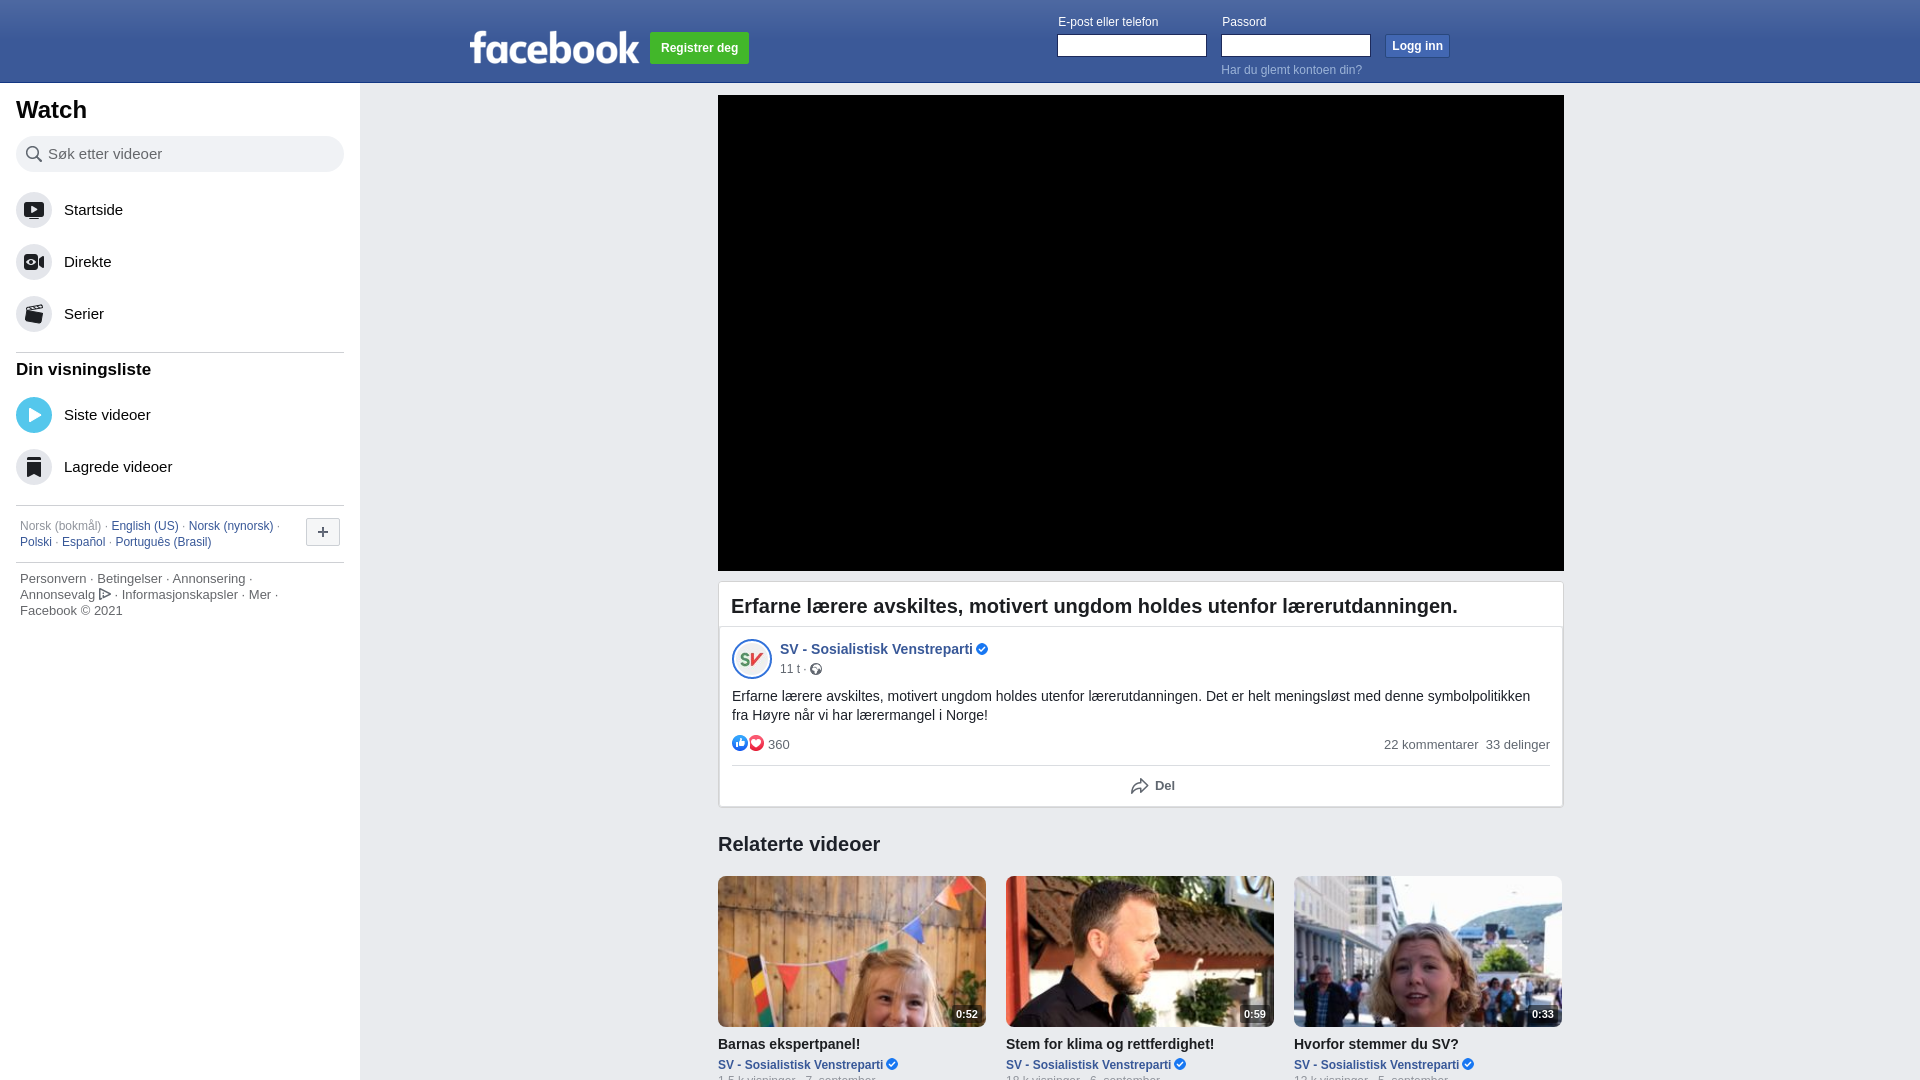The image size is (1920, 1080).
Task: Switch language to English (US)
Action: point(145,526)
